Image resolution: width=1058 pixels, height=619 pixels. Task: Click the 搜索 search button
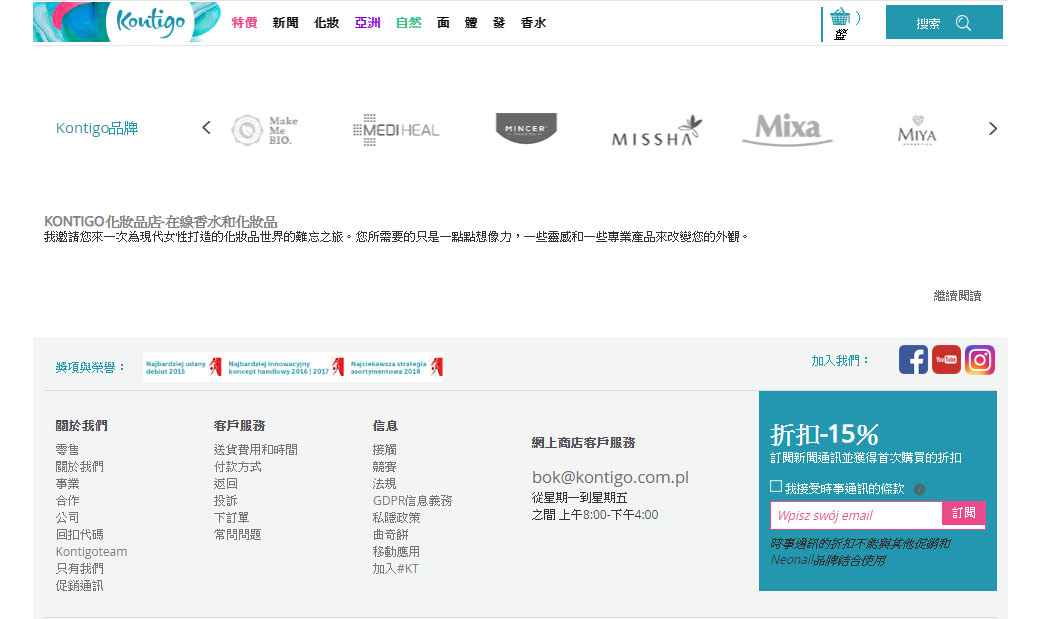point(944,22)
